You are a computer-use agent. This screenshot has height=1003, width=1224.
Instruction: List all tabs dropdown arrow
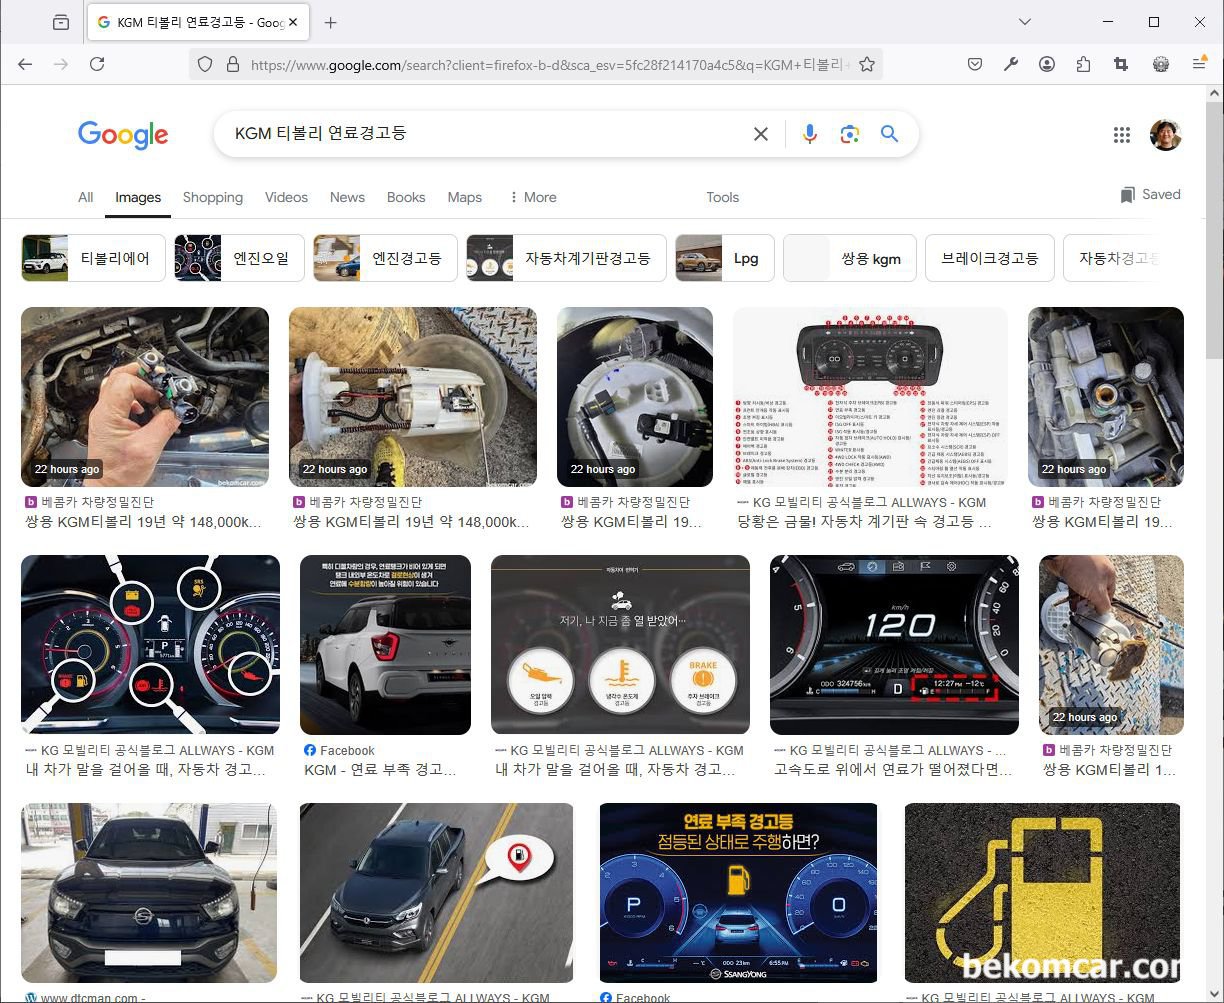pyautogui.click(x=1025, y=22)
